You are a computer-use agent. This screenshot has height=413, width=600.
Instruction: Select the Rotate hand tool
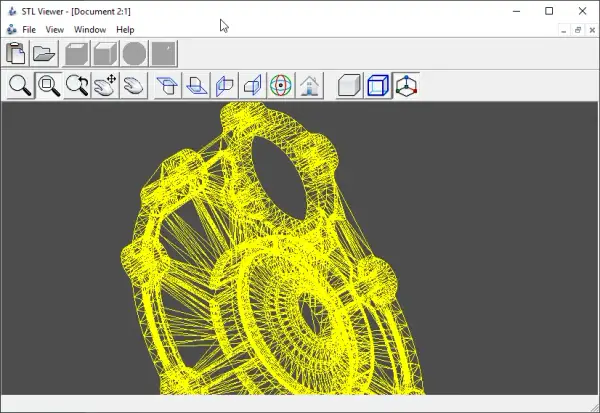pyautogui.click(x=134, y=85)
